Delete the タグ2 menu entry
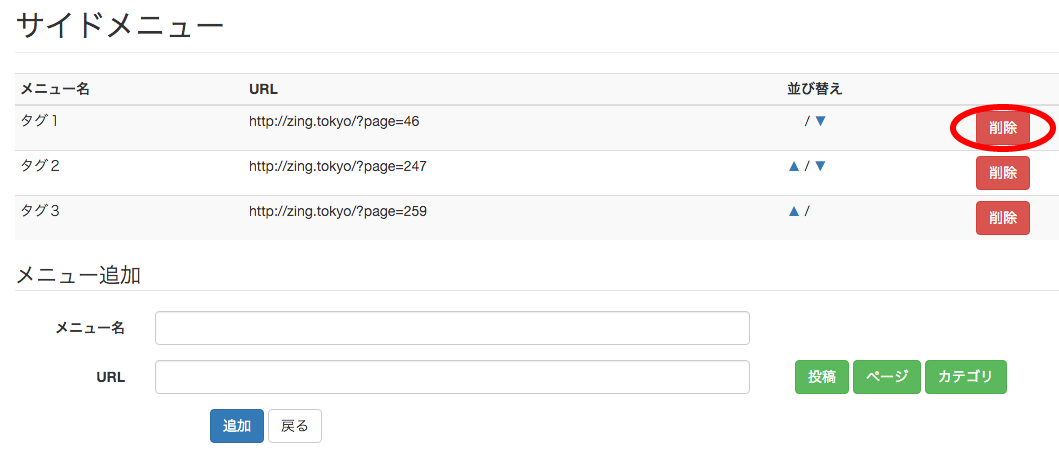1059x461 pixels. click(1002, 173)
